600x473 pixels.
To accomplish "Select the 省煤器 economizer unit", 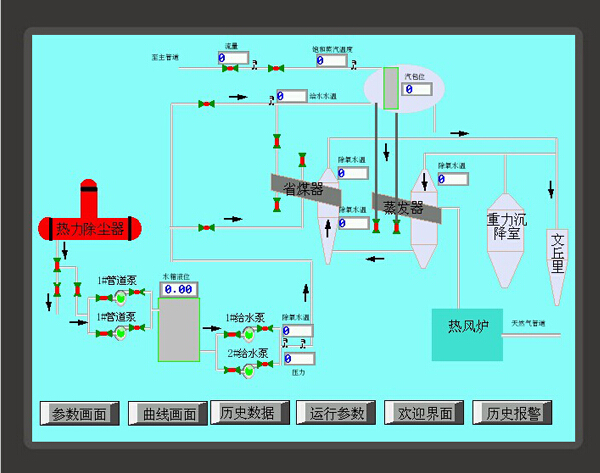I will coord(304,187).
